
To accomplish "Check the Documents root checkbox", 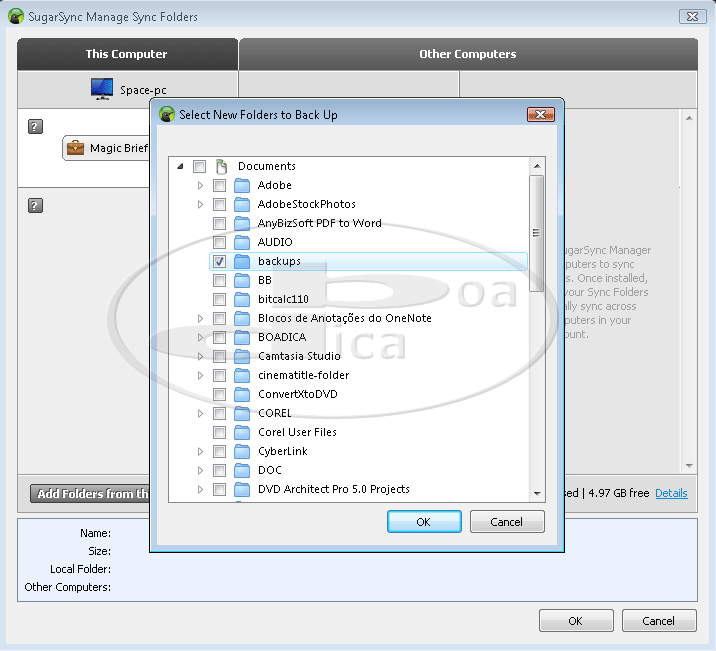I will pyautogui.click(x=199, y=166).
